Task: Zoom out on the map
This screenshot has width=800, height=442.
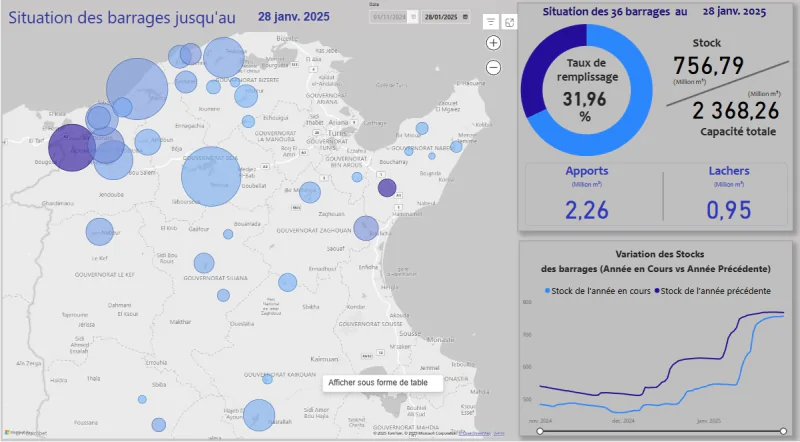Action: (493, 67)
